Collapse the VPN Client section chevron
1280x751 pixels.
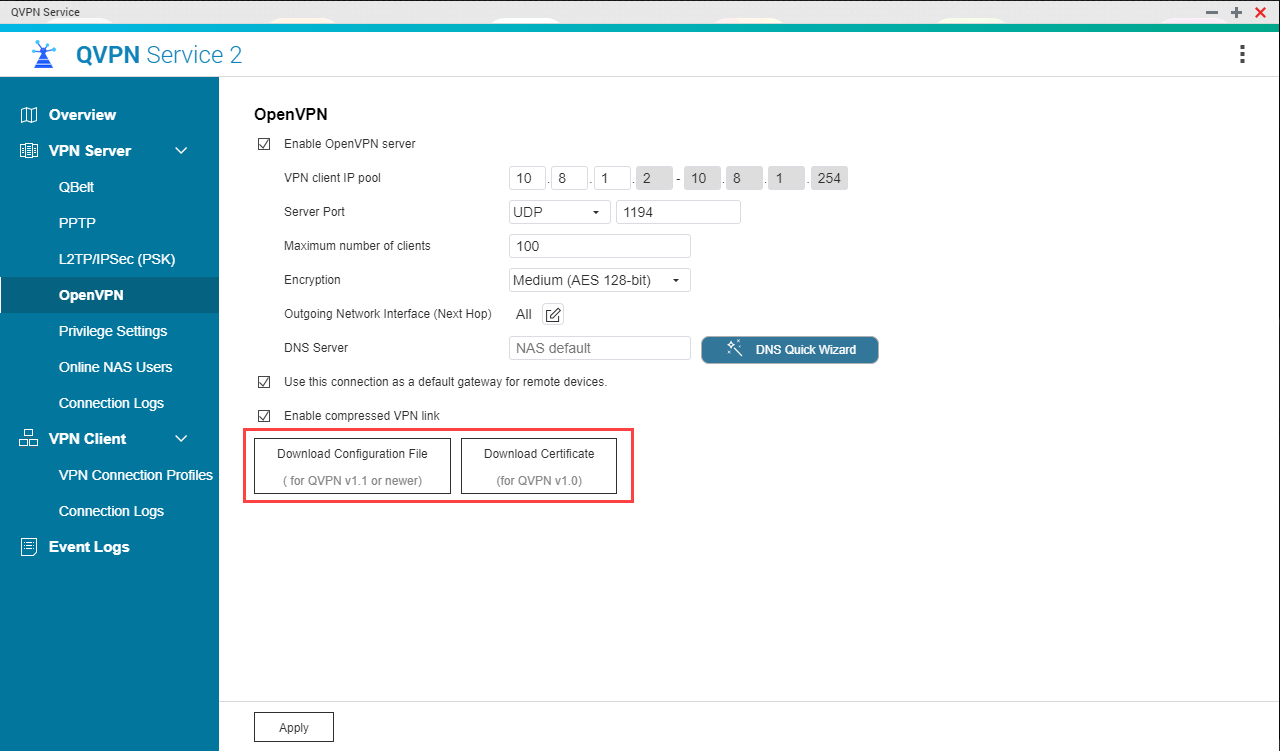[x=181, y=439]
